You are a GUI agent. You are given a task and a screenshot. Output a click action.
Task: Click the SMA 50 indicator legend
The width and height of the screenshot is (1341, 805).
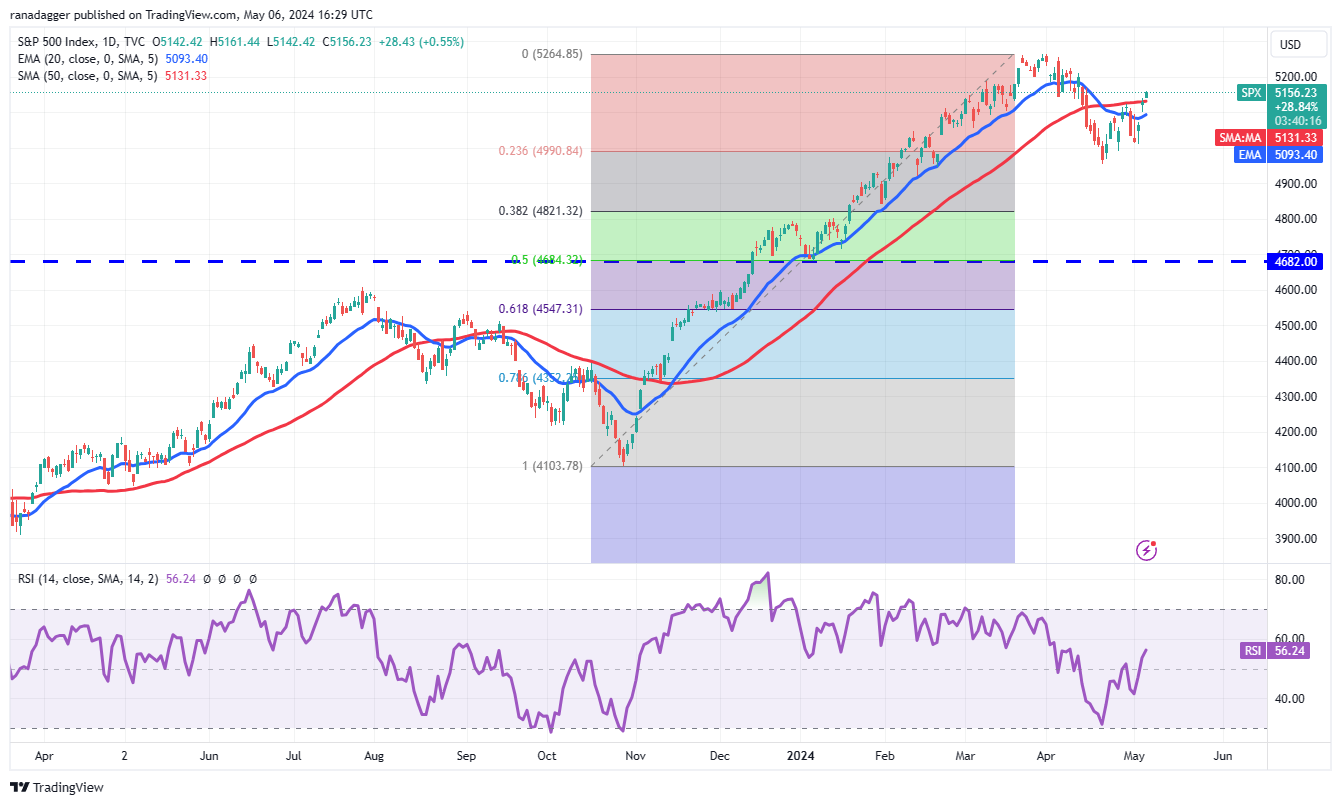pos(110,76)
